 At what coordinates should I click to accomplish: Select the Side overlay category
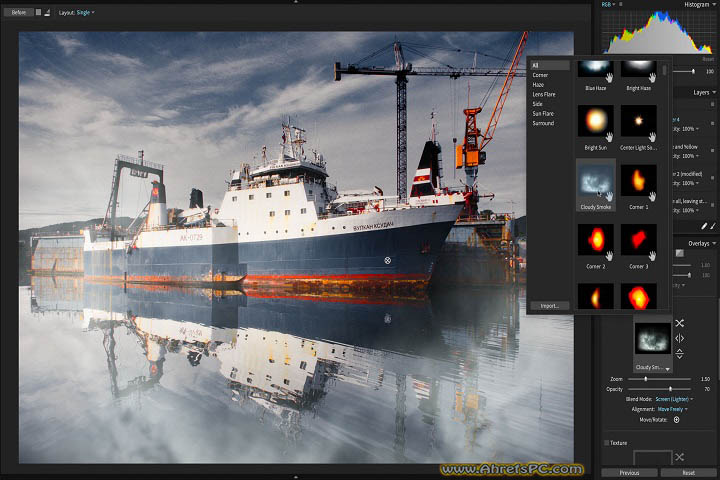(537, 104)
